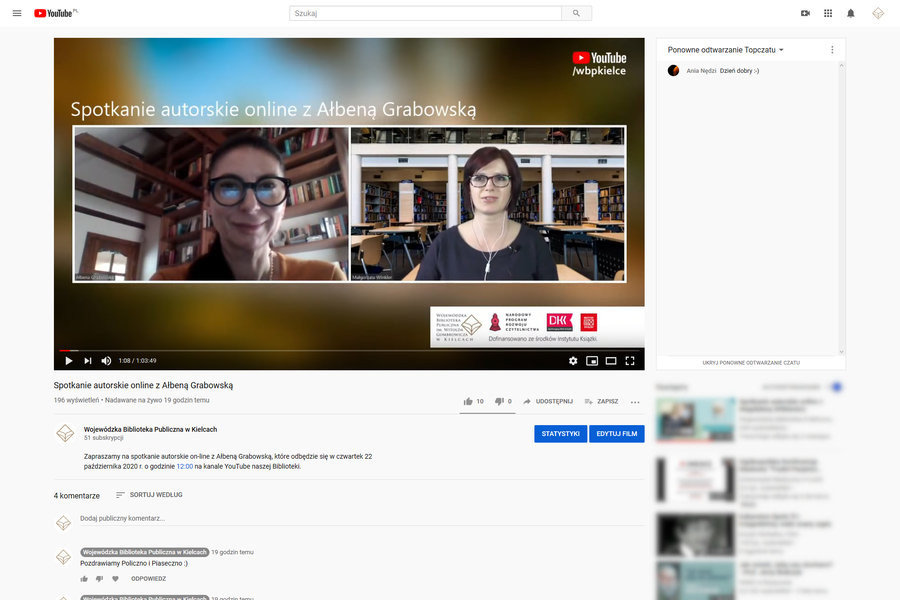
Task: Enter full screen mode
Action: tap(630, 361)
